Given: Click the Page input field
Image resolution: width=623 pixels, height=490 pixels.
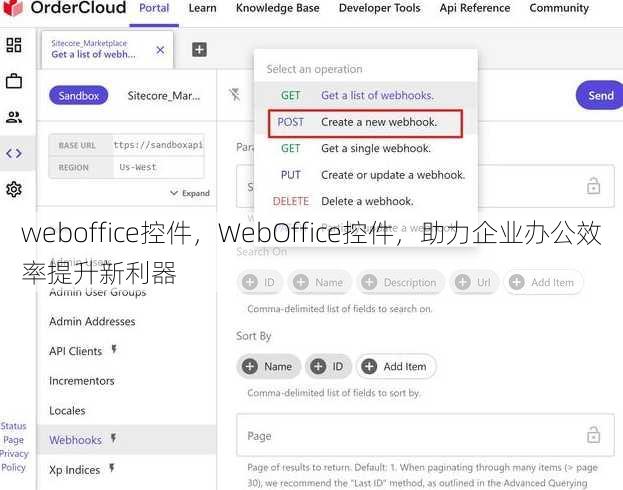Looking at the screenshot, I should click(425, 436).
